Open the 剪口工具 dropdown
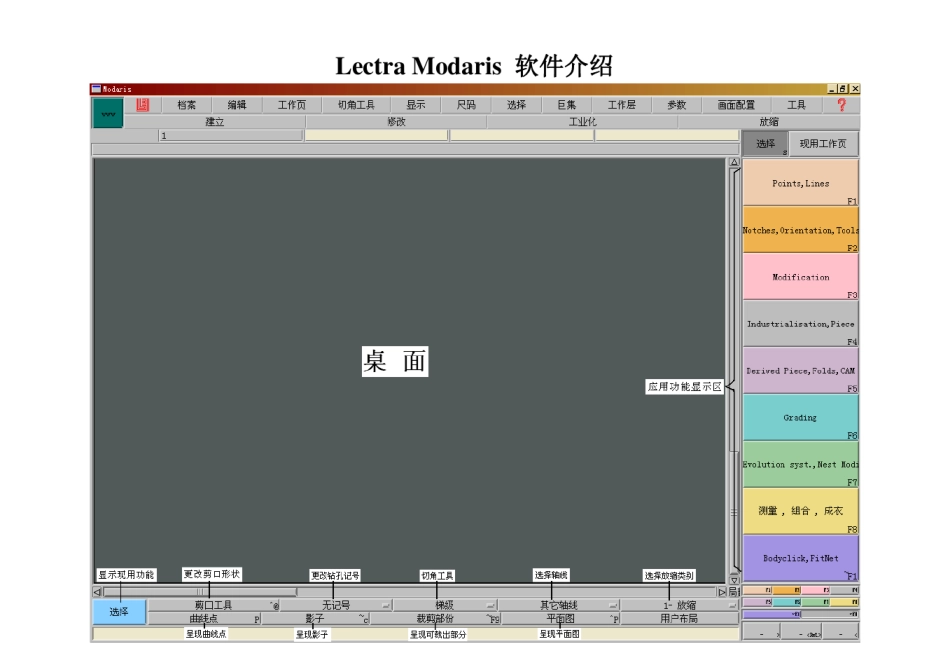 point(214,605)
